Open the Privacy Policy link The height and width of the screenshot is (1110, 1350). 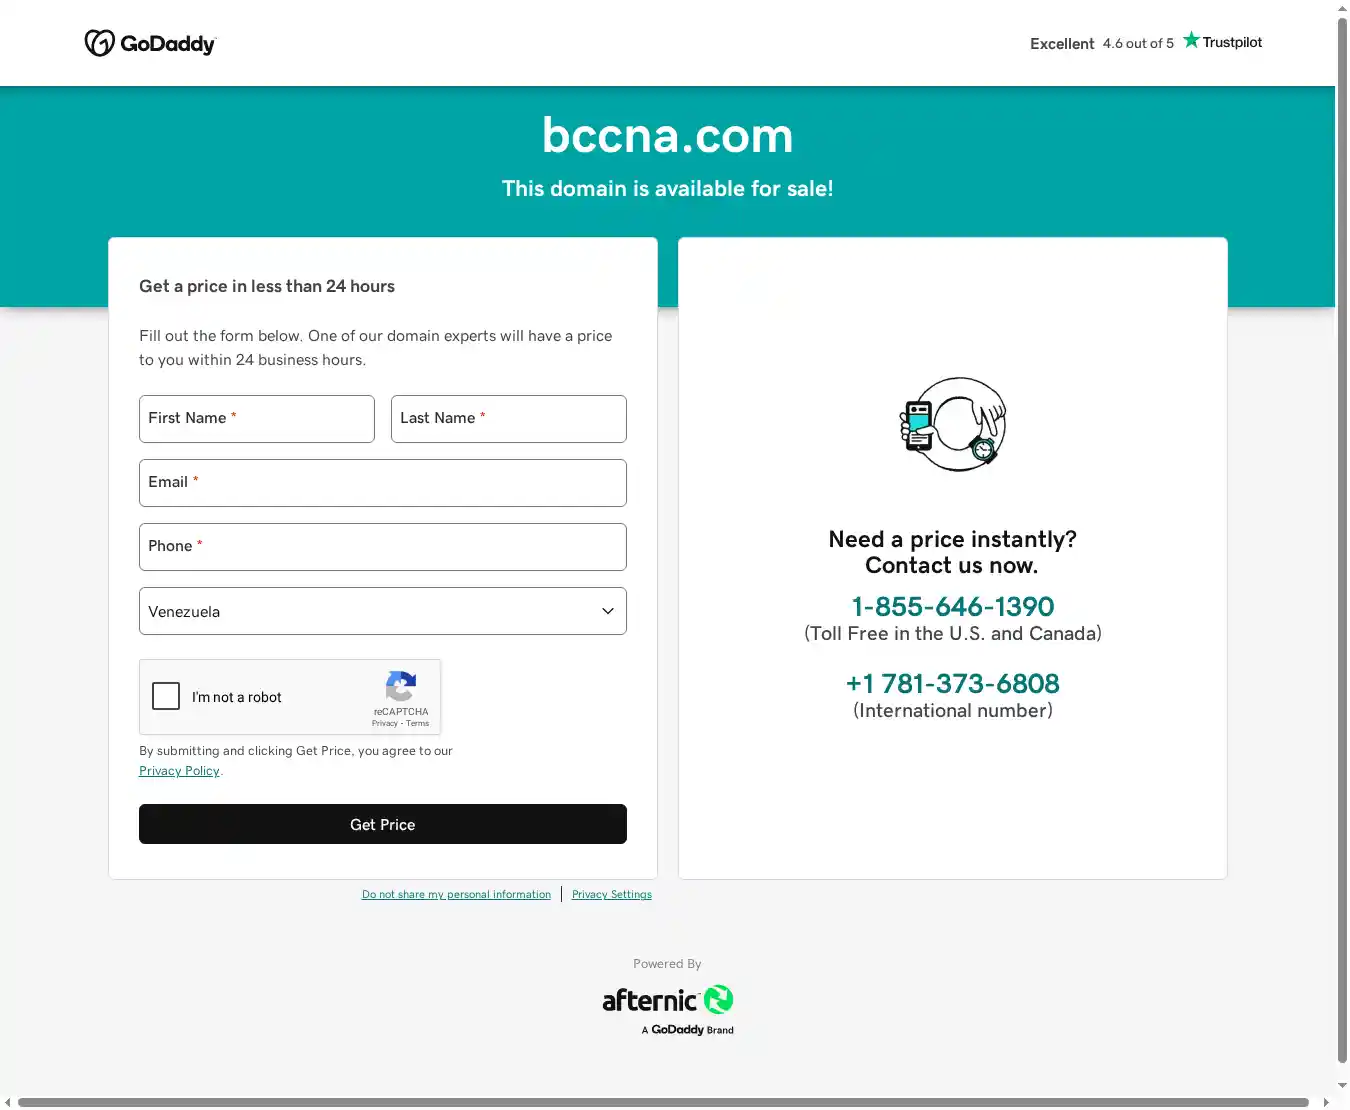(179, 771)
